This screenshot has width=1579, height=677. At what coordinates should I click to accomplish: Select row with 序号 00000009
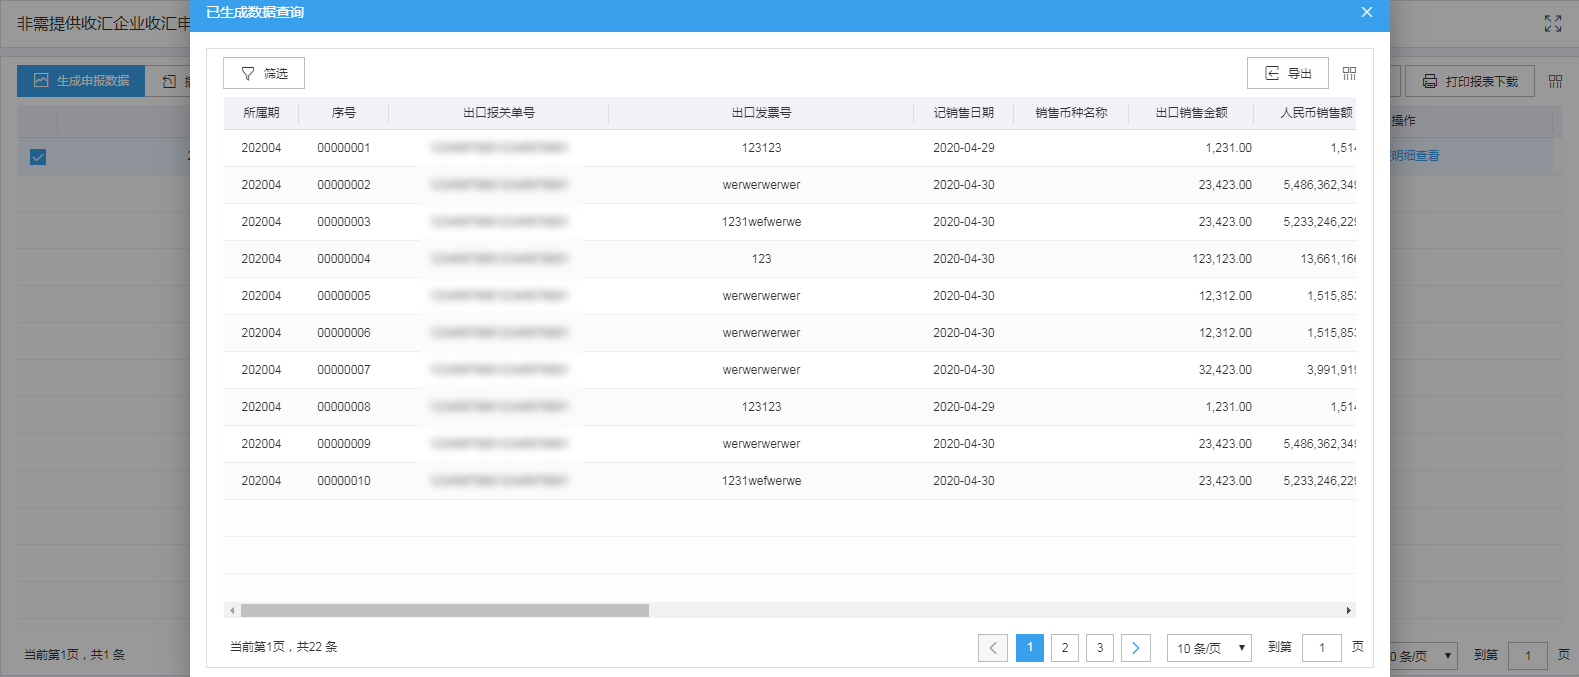point(790,444)
